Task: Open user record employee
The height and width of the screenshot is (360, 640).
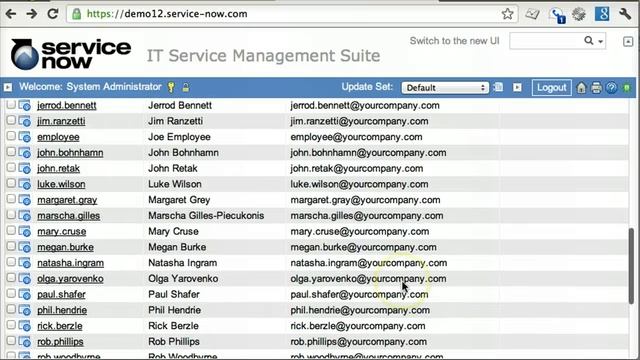Action: pos(58,137)
